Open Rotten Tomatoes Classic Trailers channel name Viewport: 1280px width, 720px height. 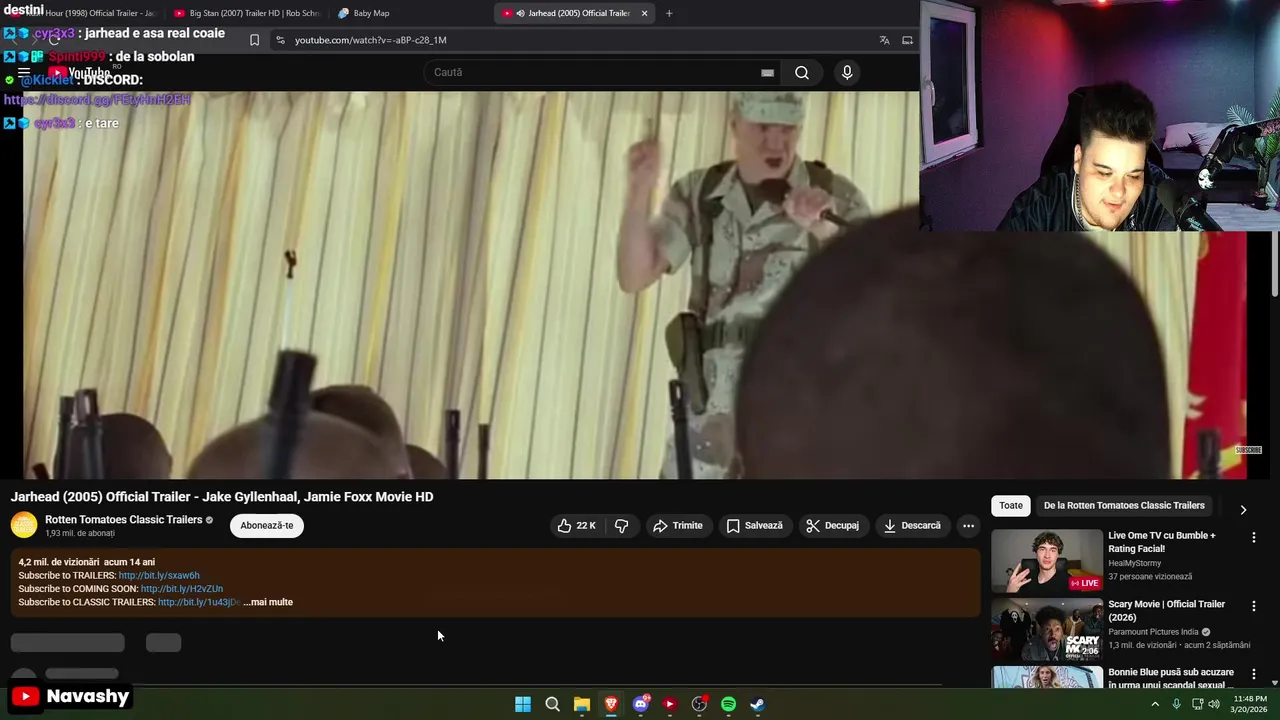(x=124, y=520)
